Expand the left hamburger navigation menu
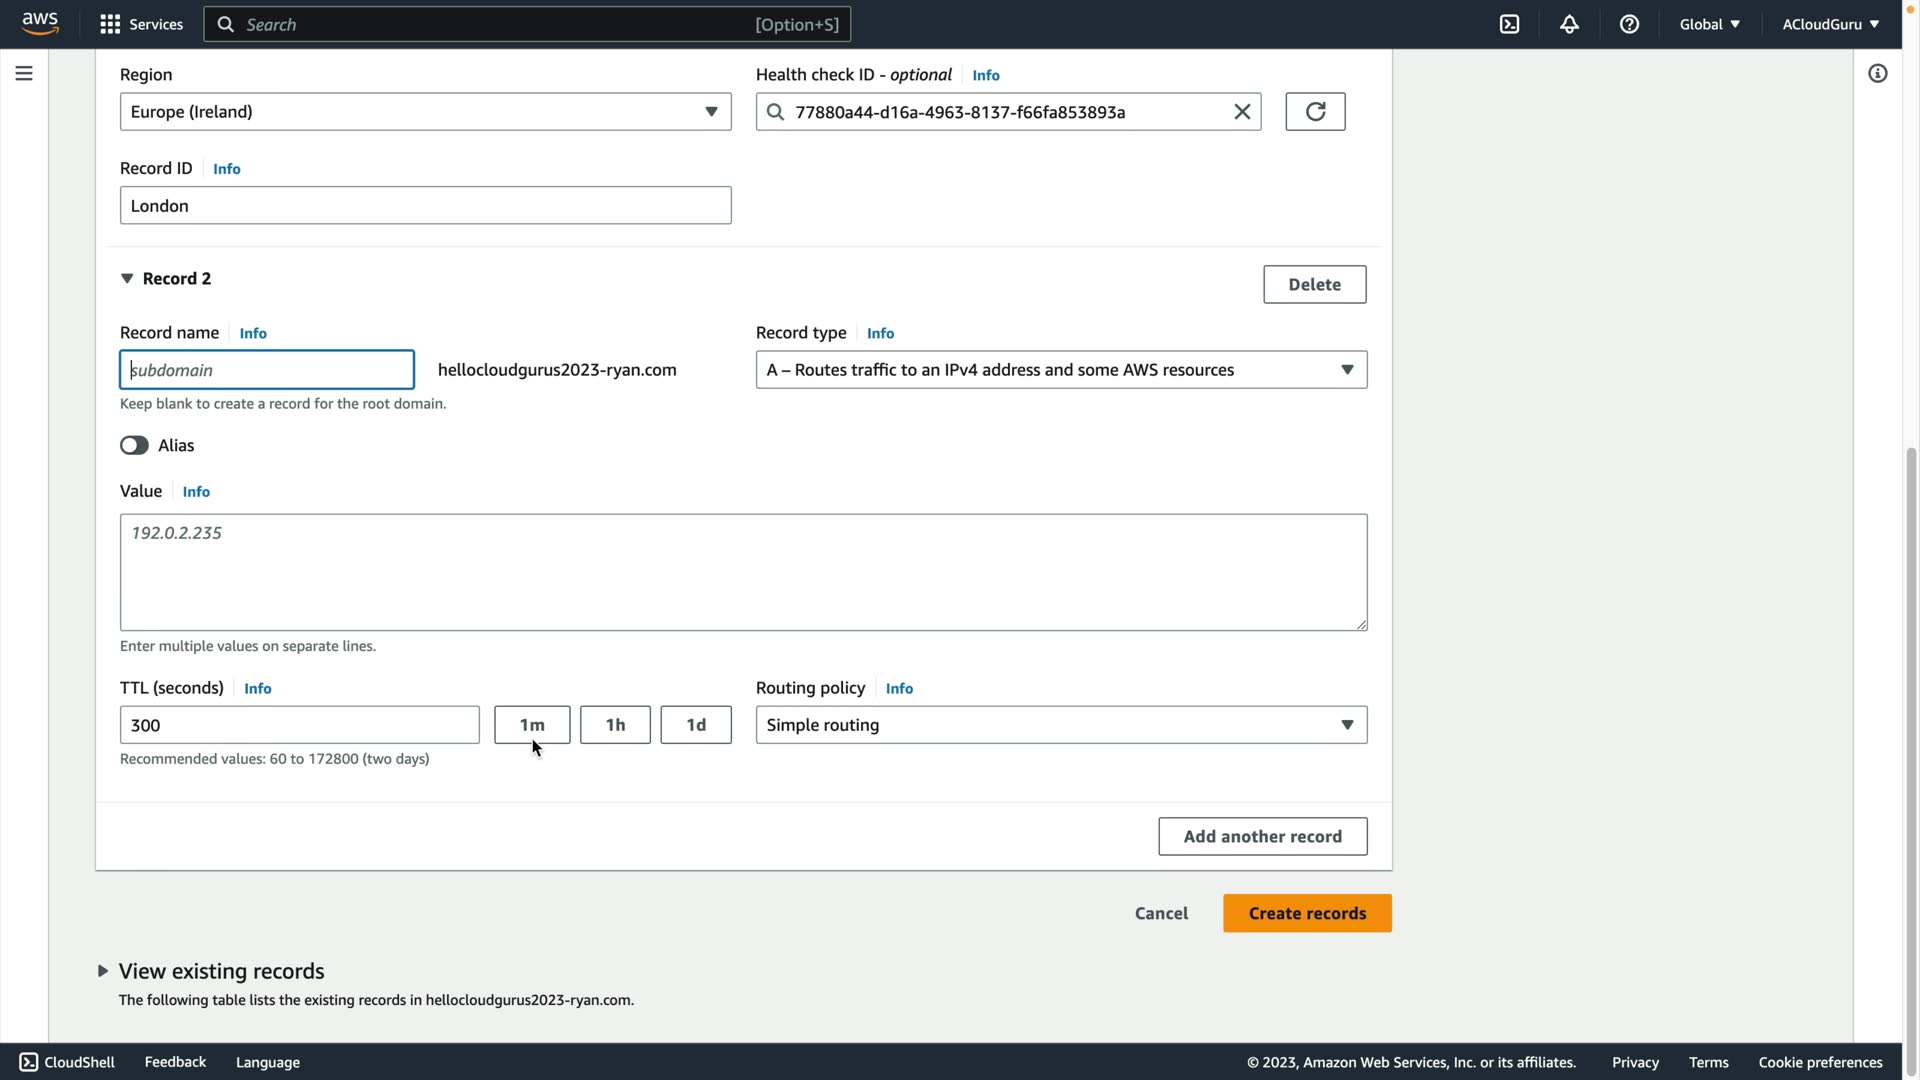Image resolution: width=1920 pixels, height=1080 pixels. point(24,73)
